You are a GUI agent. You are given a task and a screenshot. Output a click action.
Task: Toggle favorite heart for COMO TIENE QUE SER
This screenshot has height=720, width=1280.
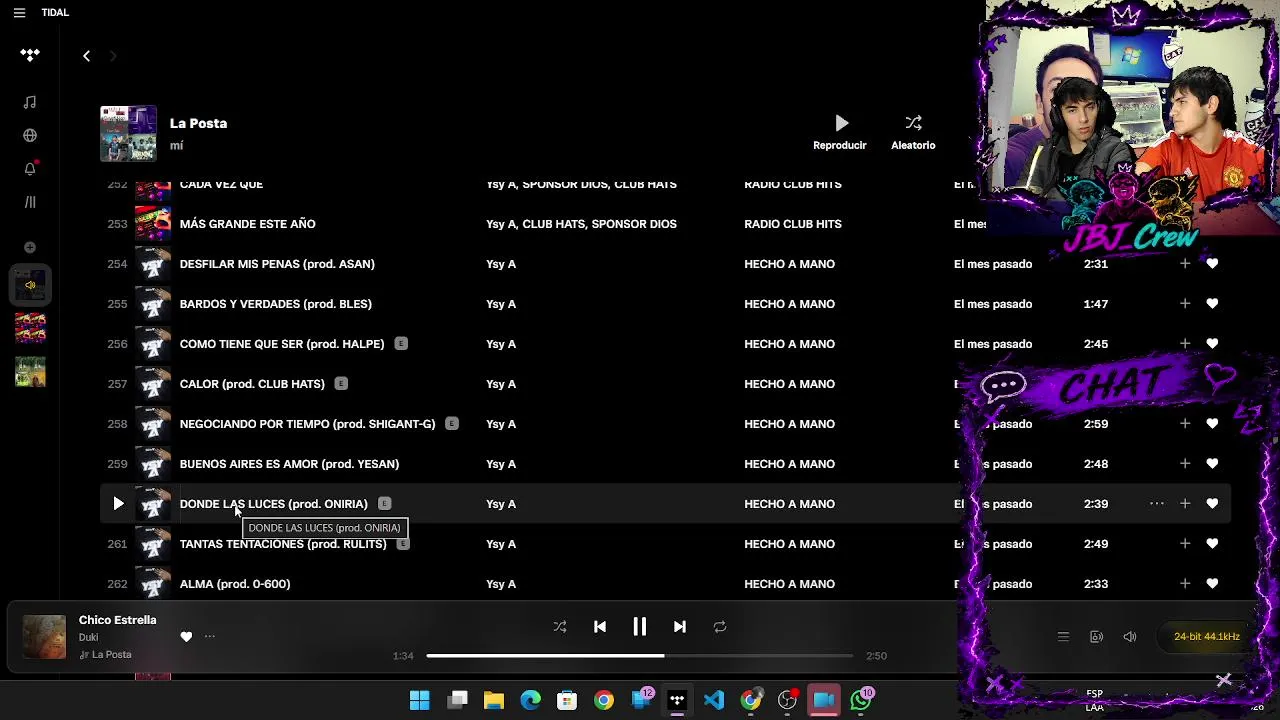coord(1212,344)
